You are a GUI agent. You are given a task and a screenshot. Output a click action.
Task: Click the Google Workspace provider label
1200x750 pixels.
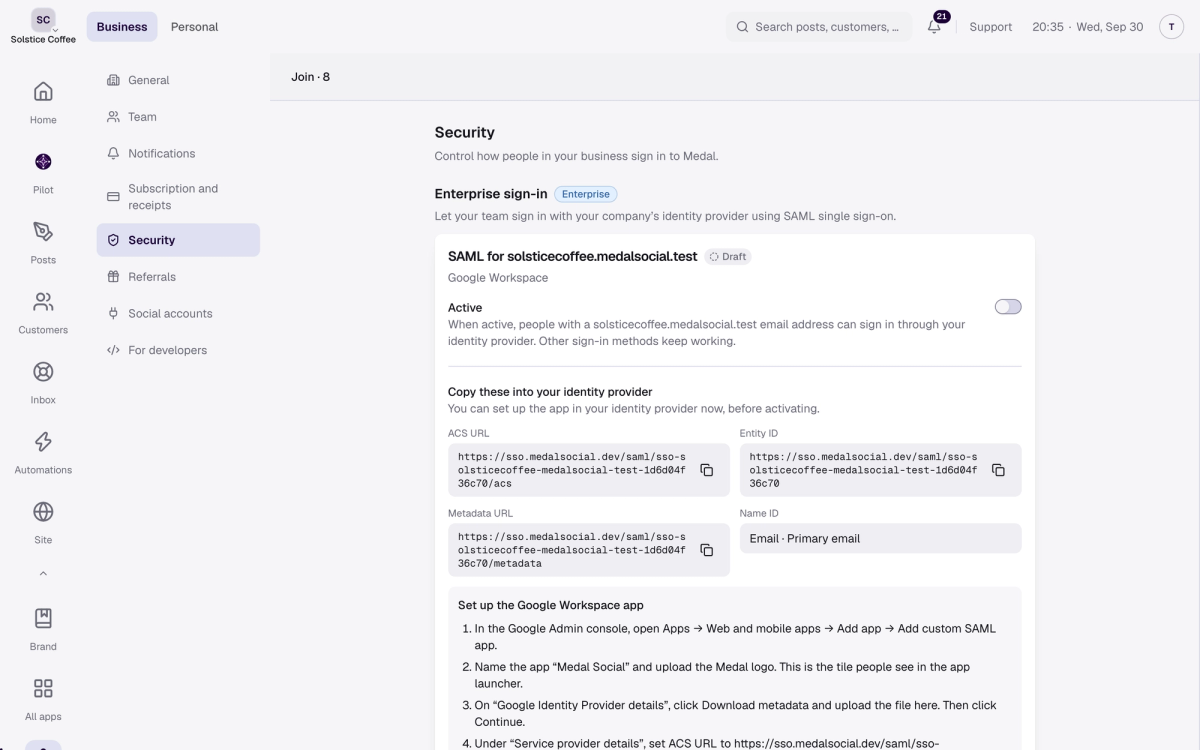498,278
